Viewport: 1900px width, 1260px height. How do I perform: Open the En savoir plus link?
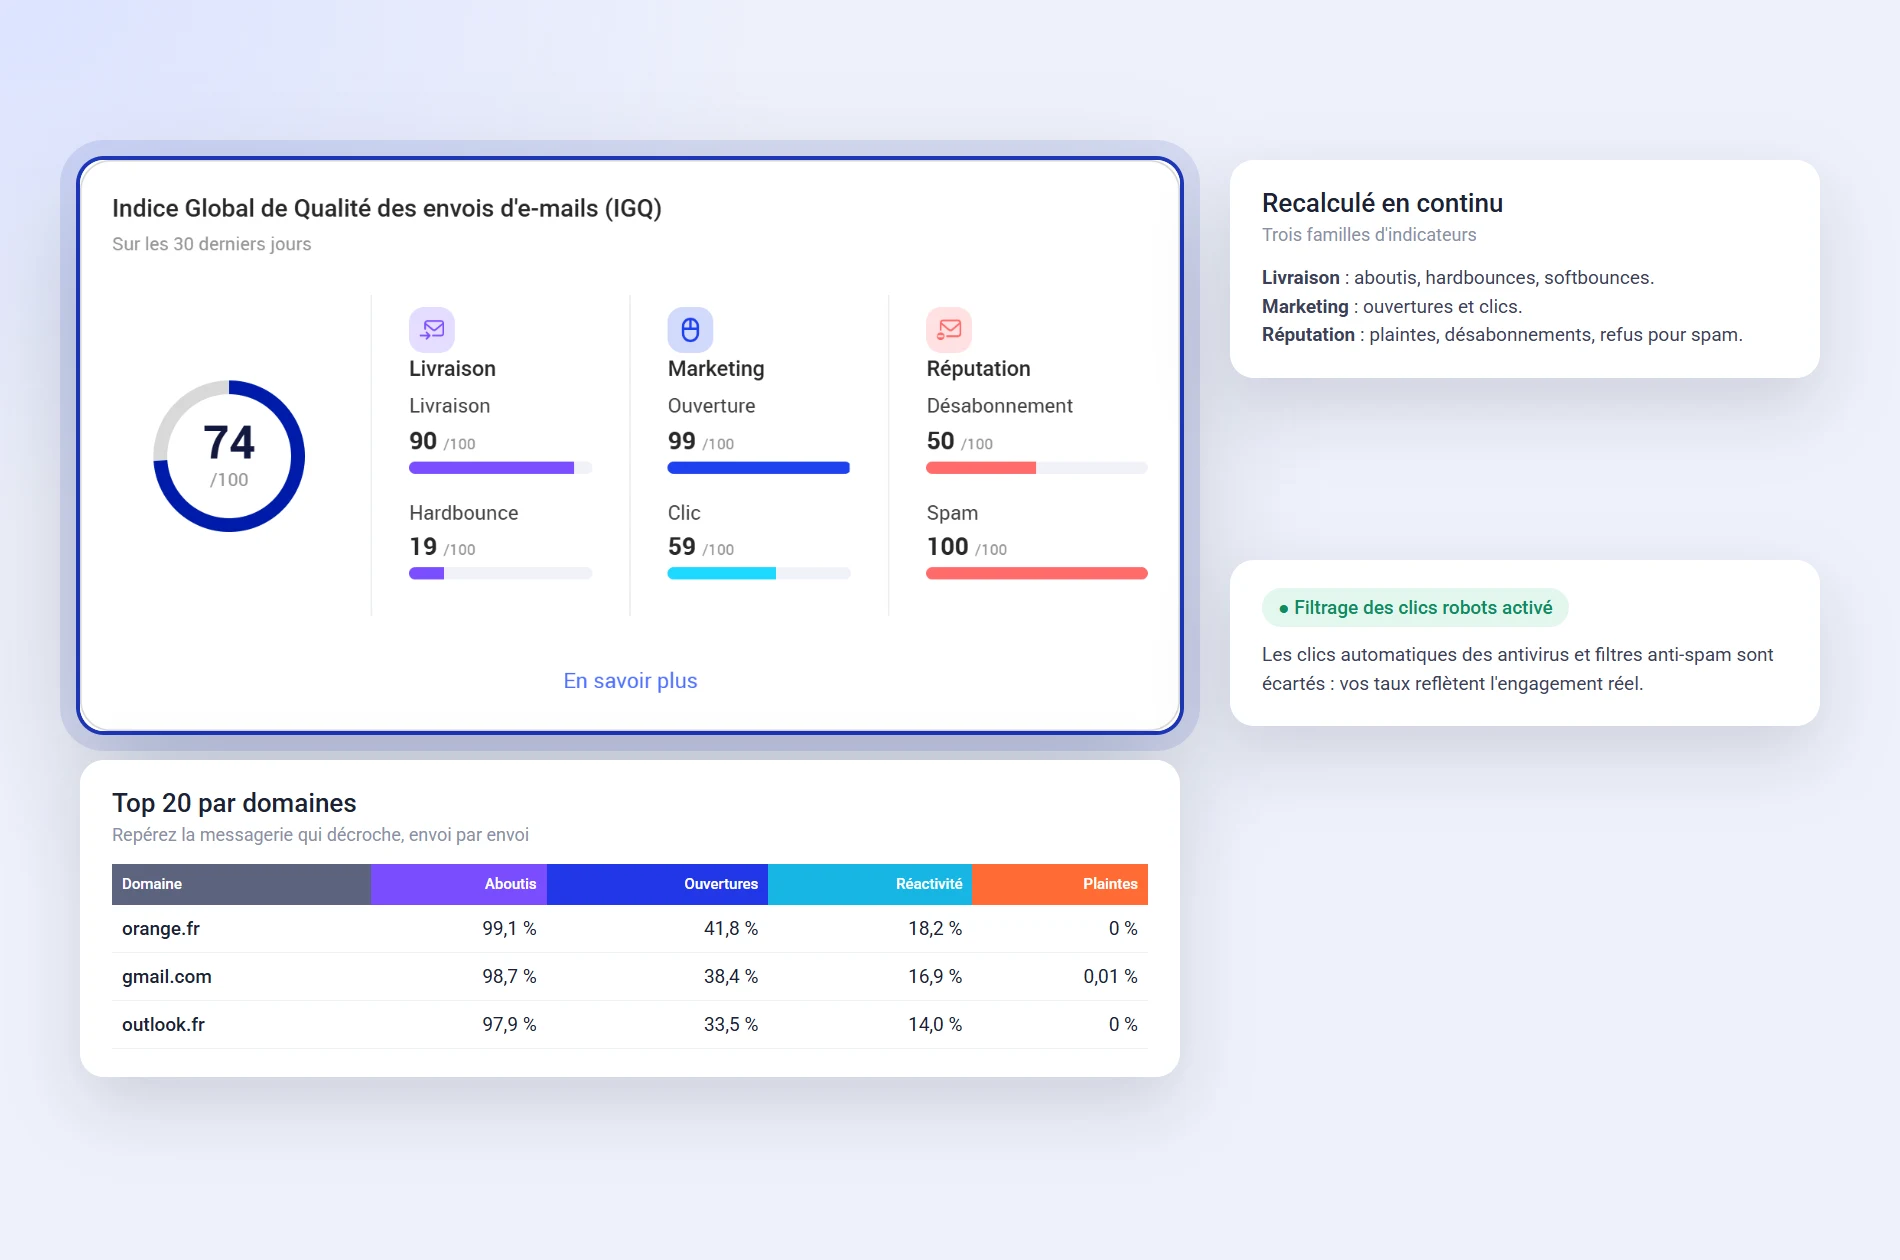point(630,681)
